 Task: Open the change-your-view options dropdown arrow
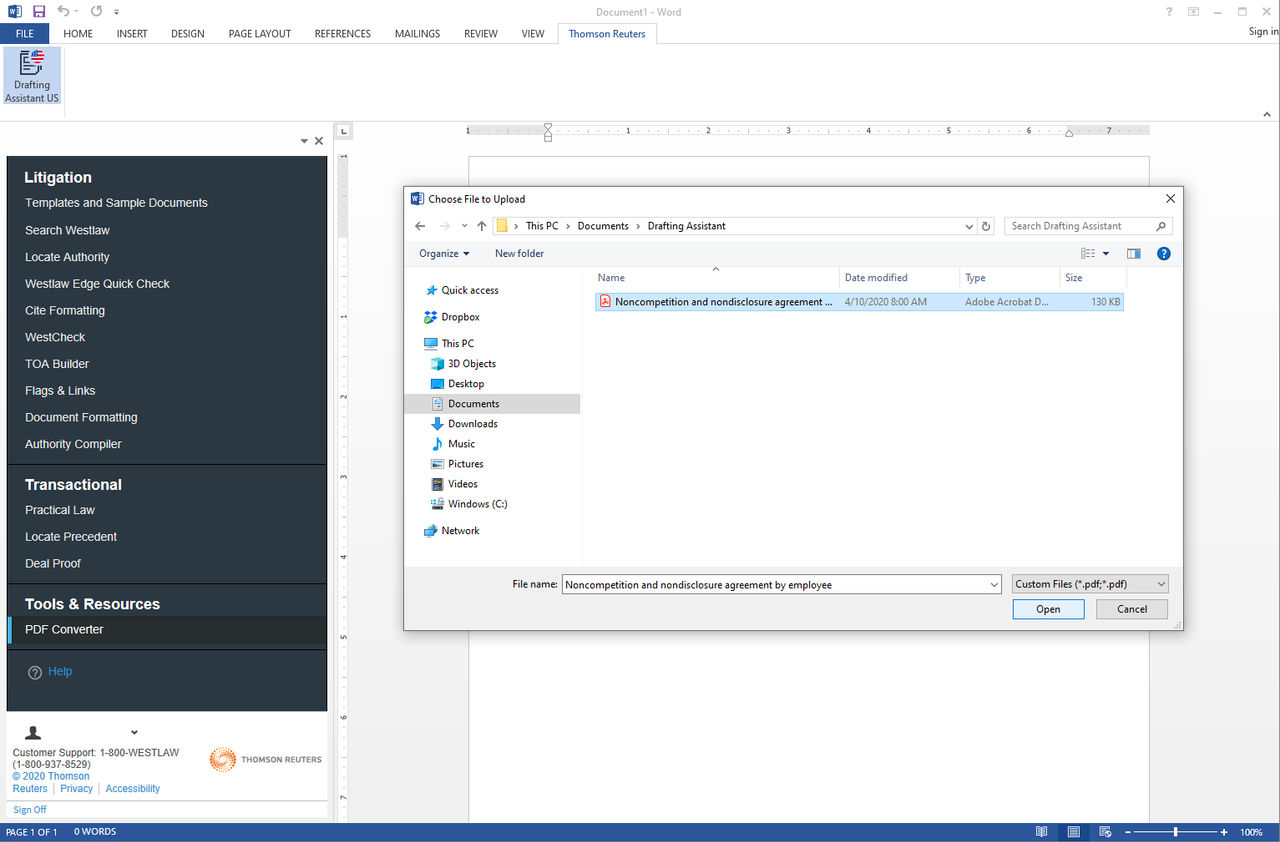[x=1106, y=254]
